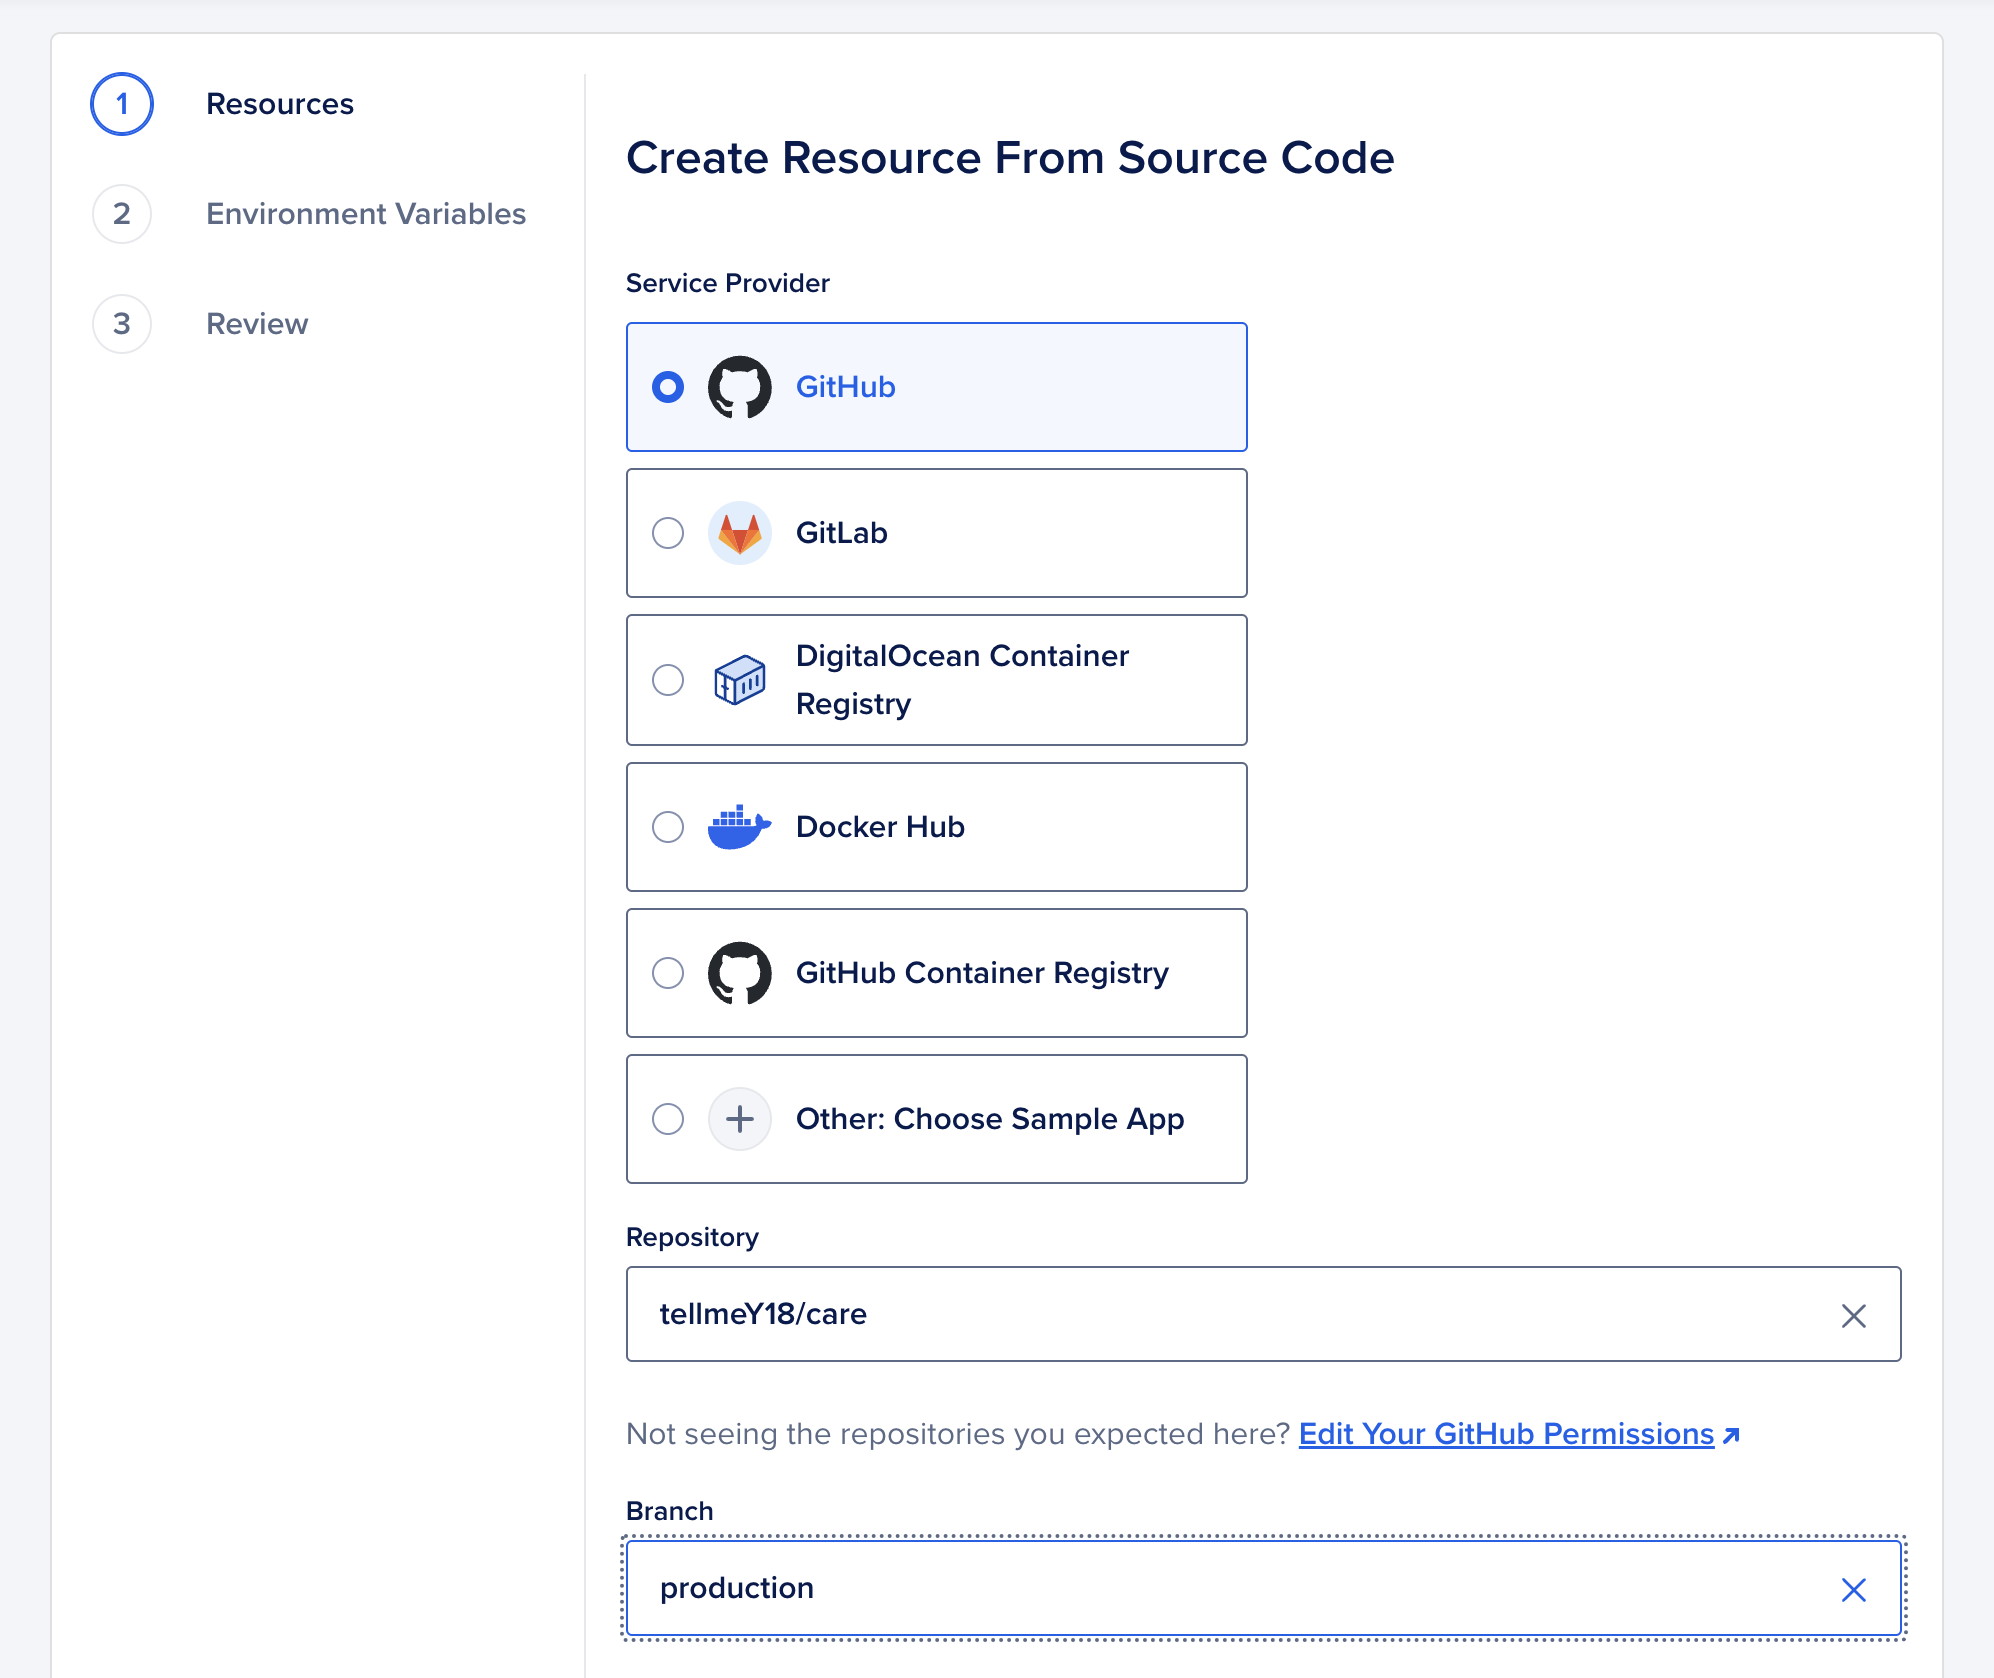Click the Docker Hub whale icon

[740, 827]
